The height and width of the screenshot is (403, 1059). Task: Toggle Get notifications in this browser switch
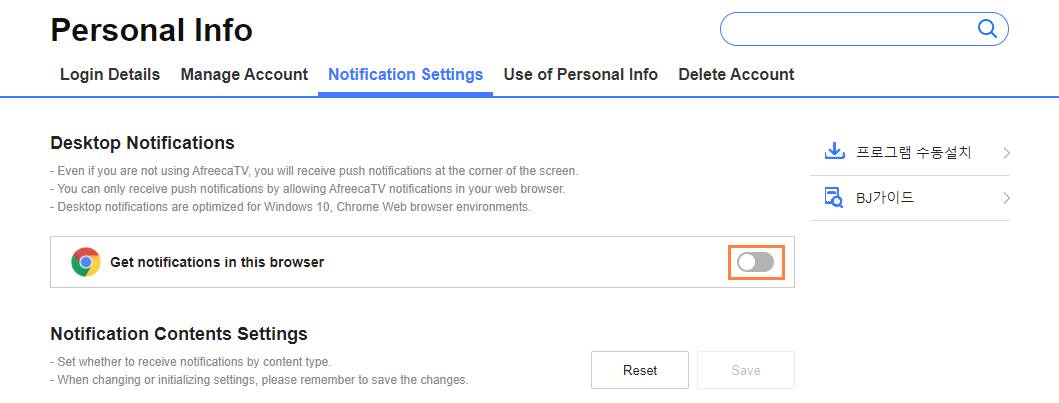(x=756, y=262)
